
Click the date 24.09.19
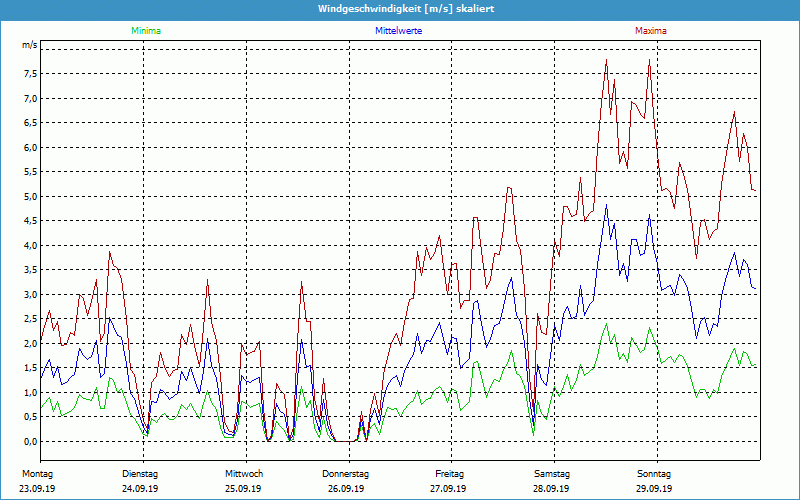click(140, 488)
